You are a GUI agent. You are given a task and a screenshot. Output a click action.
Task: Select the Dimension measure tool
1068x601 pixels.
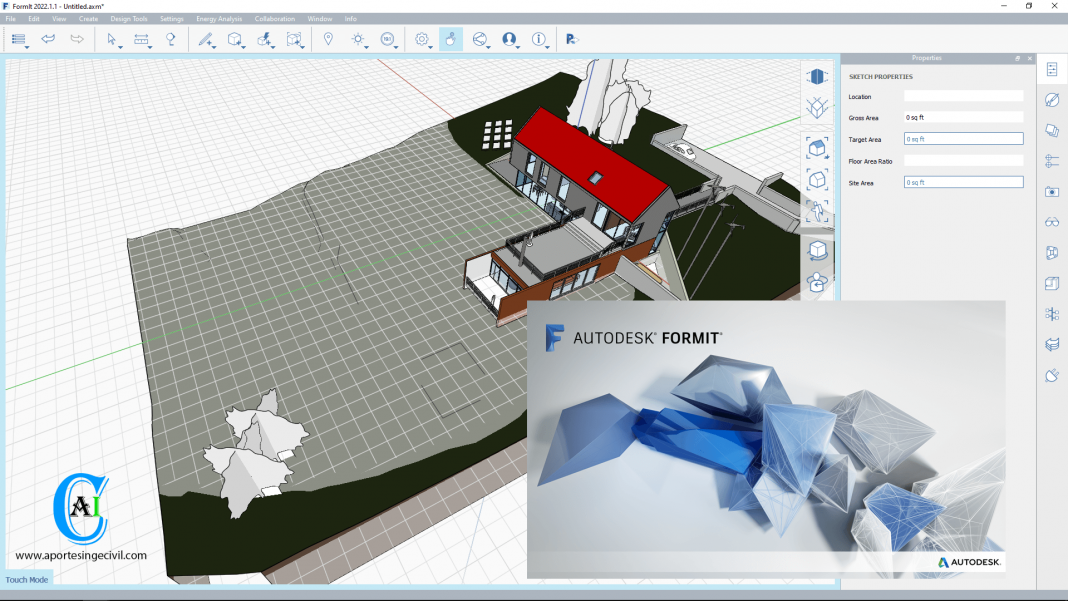point(141,40)
